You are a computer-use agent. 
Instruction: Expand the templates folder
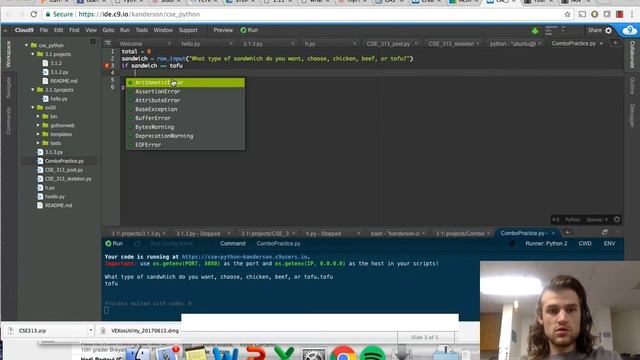(38, 134)
